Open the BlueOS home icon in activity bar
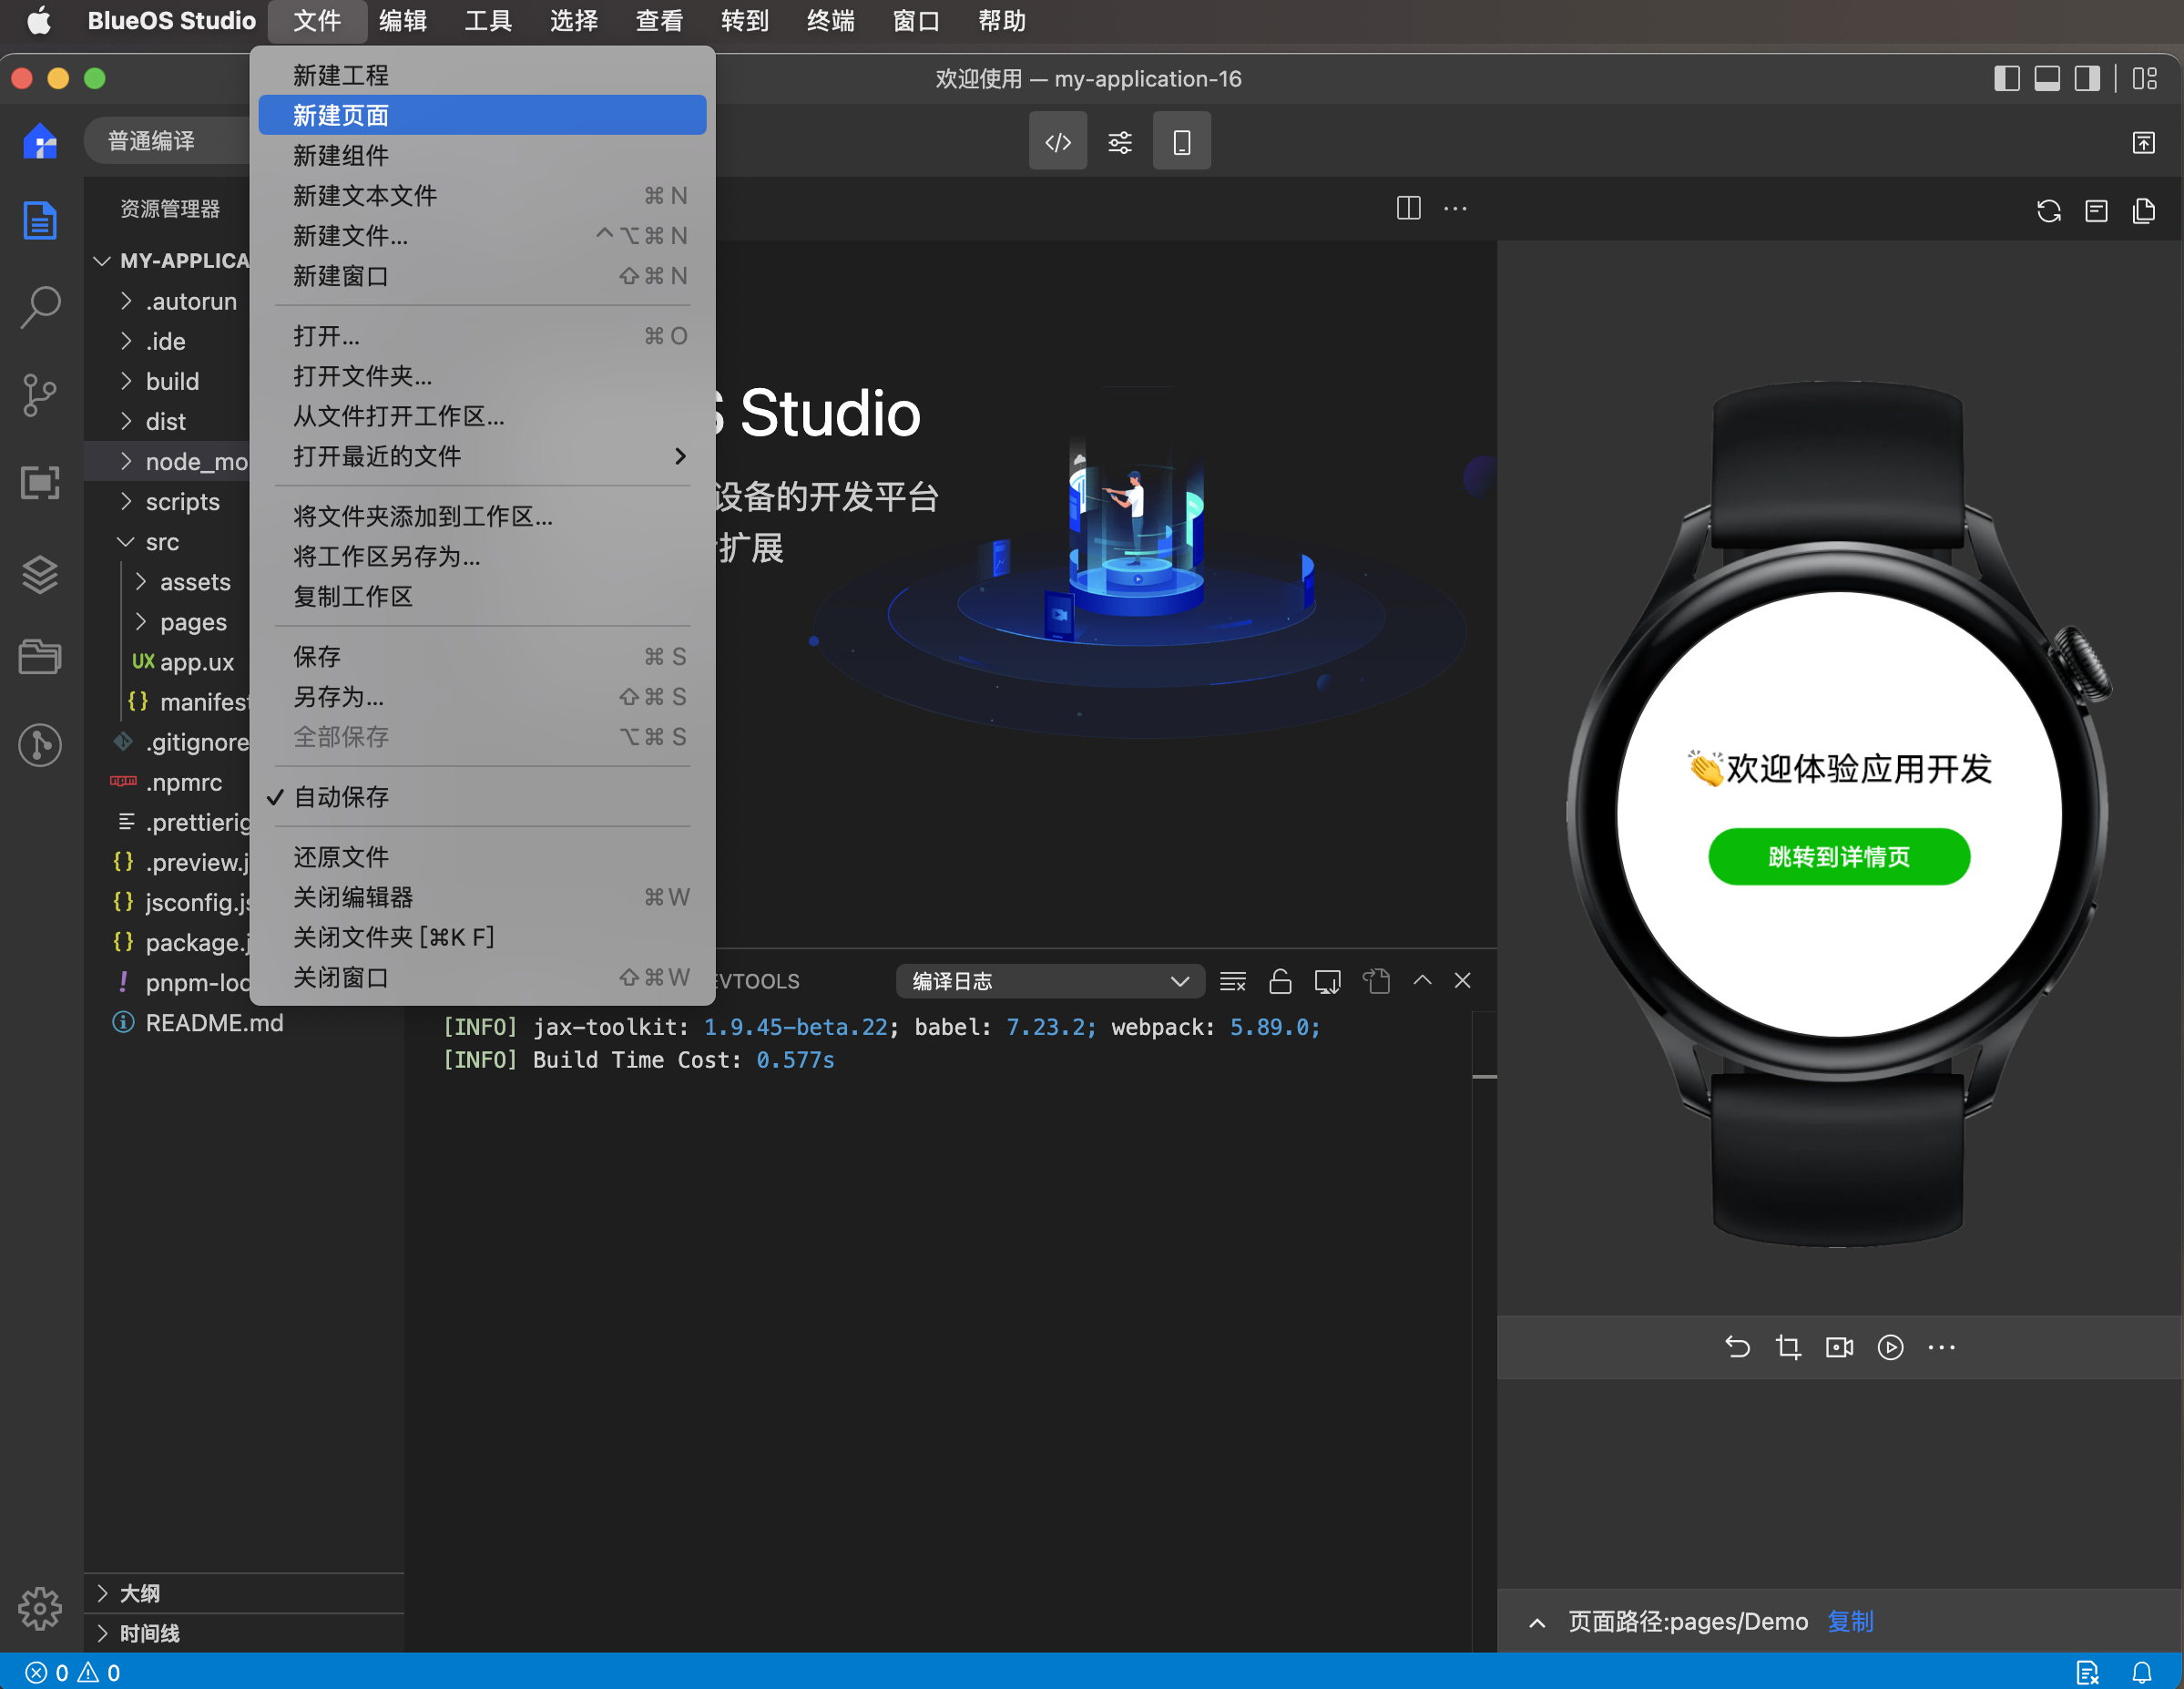Viewport: 2184px width, 1689px height. (x=40, y=141)
